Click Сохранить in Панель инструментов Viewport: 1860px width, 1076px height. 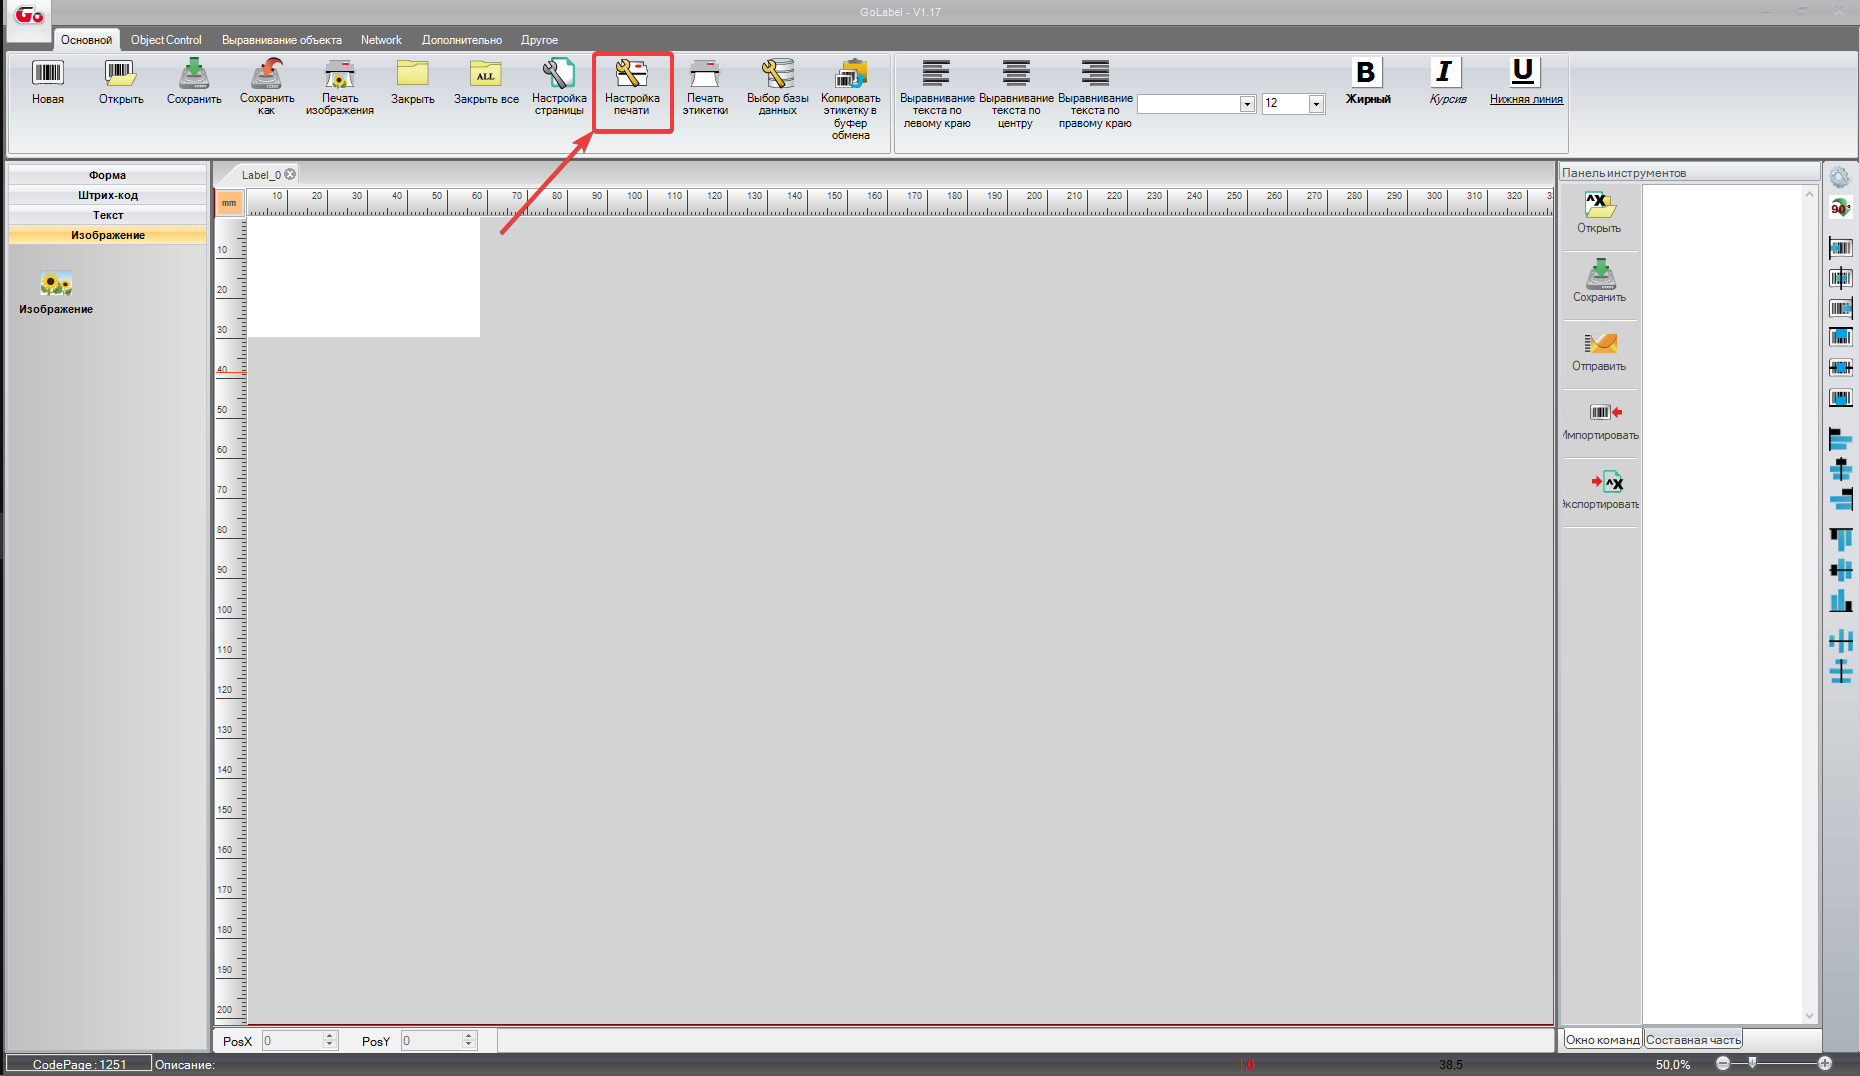pos(1599,281)
